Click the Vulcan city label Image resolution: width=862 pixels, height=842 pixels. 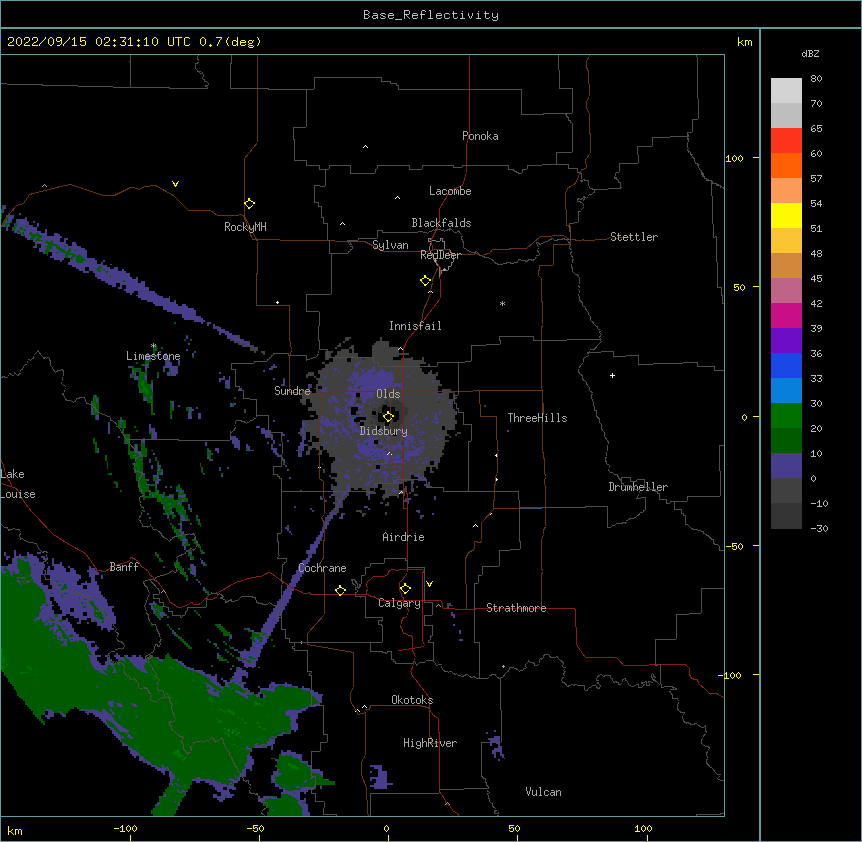pyautogui.click(x=543, y=792)
